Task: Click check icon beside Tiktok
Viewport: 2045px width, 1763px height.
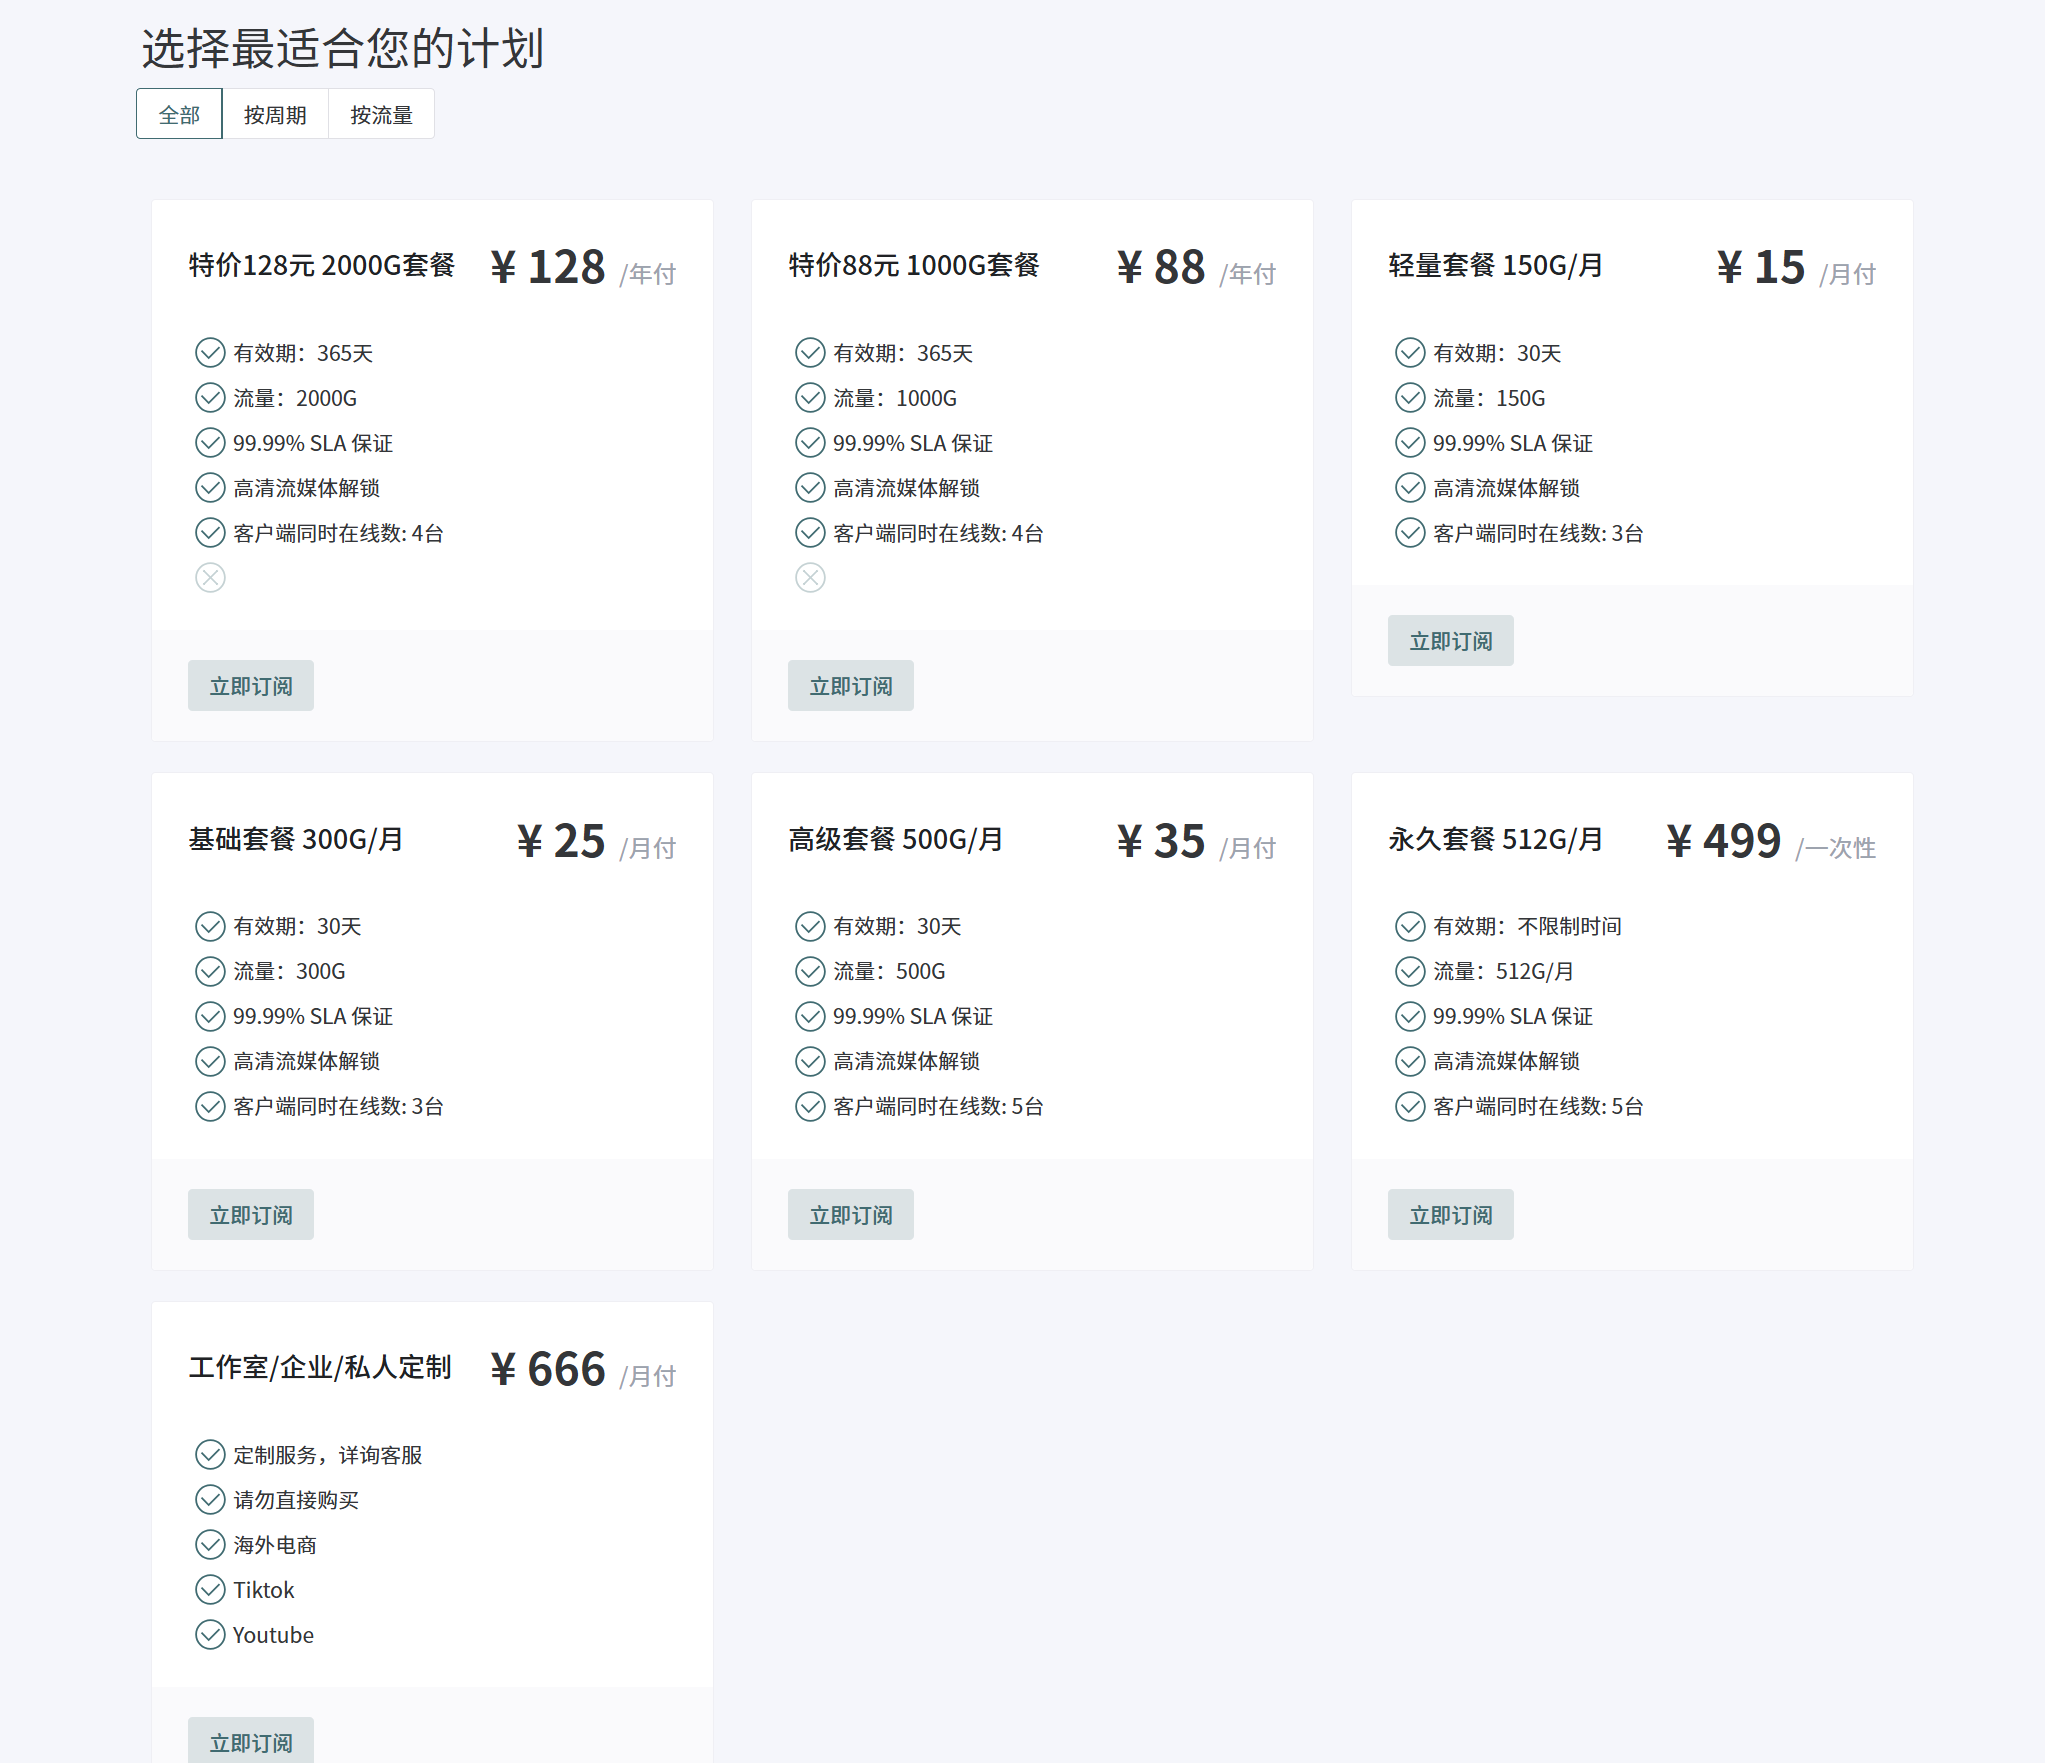Action: [210, 1589]
